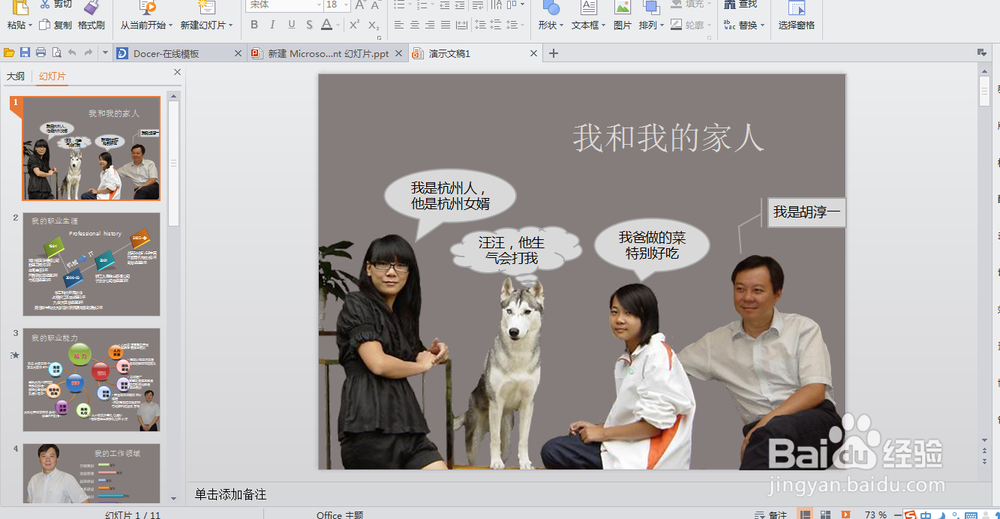Save the presentation with the disk icon
The width and height of the screenshot is (1000, 519).
point(25,53)
